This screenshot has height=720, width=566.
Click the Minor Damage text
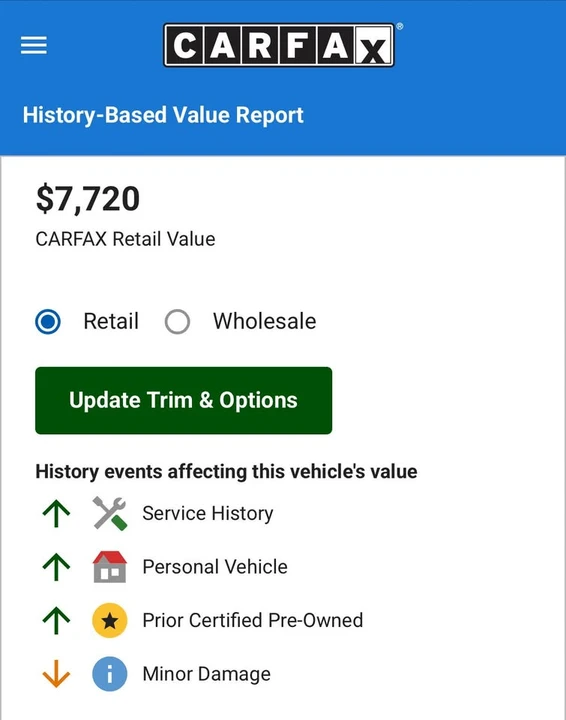pos(207,674)
